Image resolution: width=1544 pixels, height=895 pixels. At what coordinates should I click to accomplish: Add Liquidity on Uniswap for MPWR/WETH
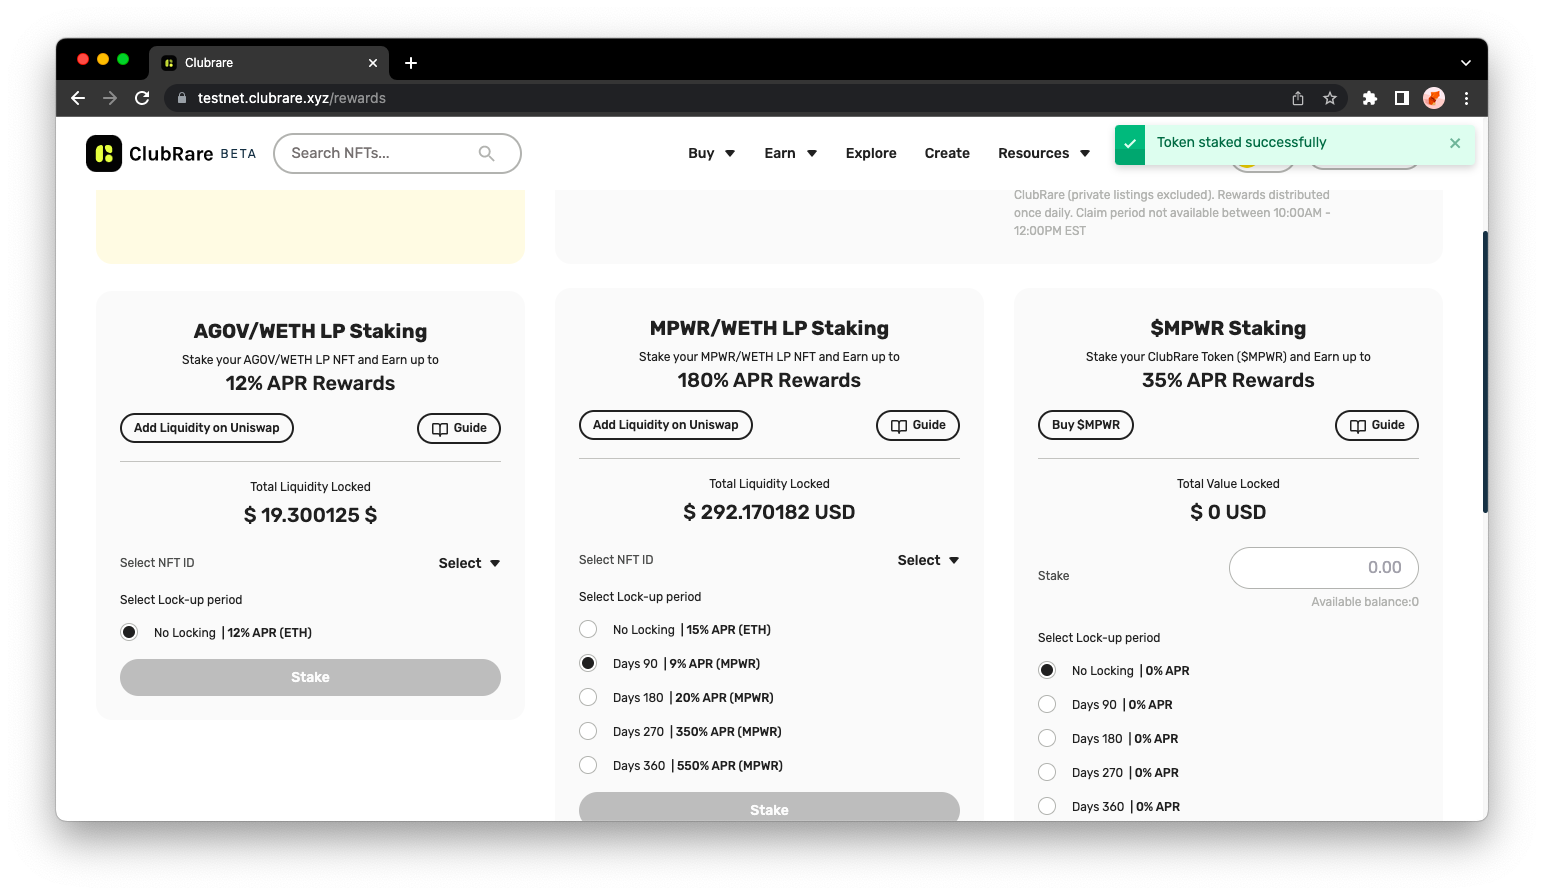click(666, 425)
